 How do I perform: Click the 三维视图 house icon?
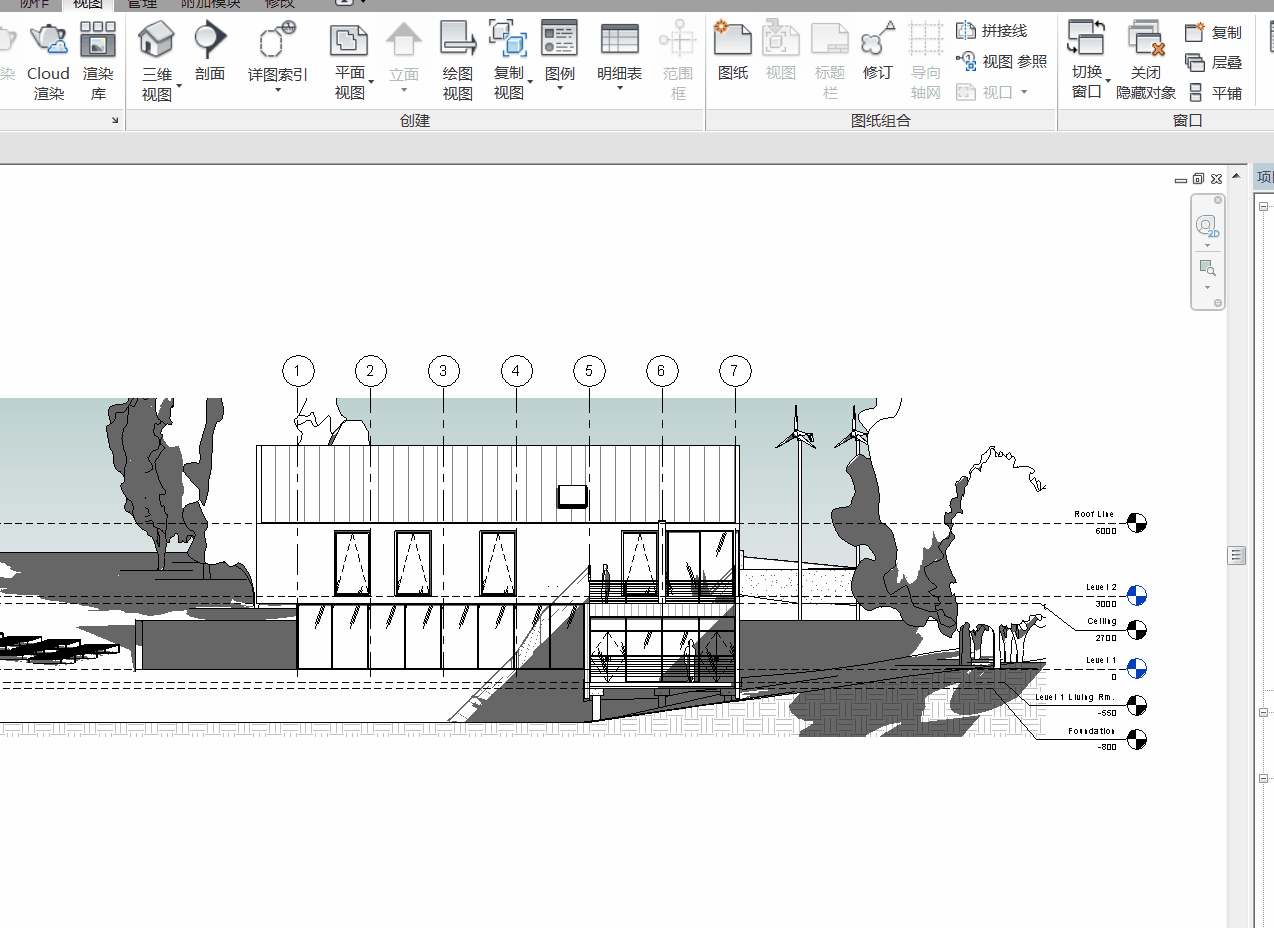click(x=156, y=40)
